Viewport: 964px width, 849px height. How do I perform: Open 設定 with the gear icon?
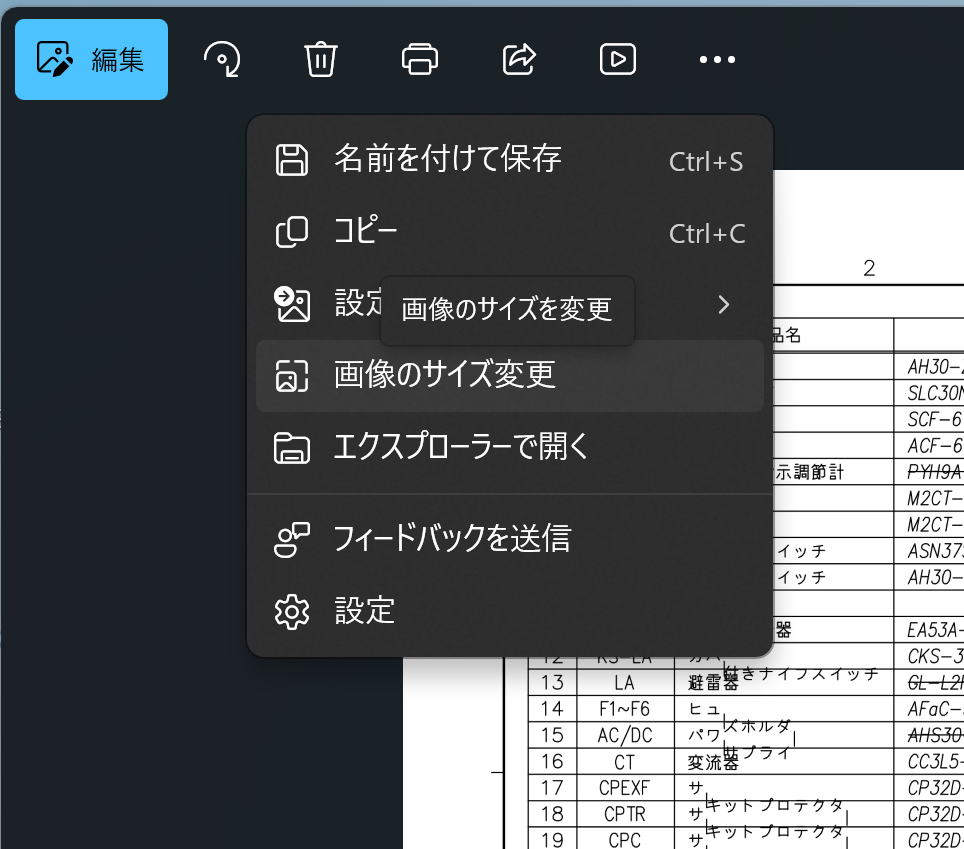pos(292,611)
